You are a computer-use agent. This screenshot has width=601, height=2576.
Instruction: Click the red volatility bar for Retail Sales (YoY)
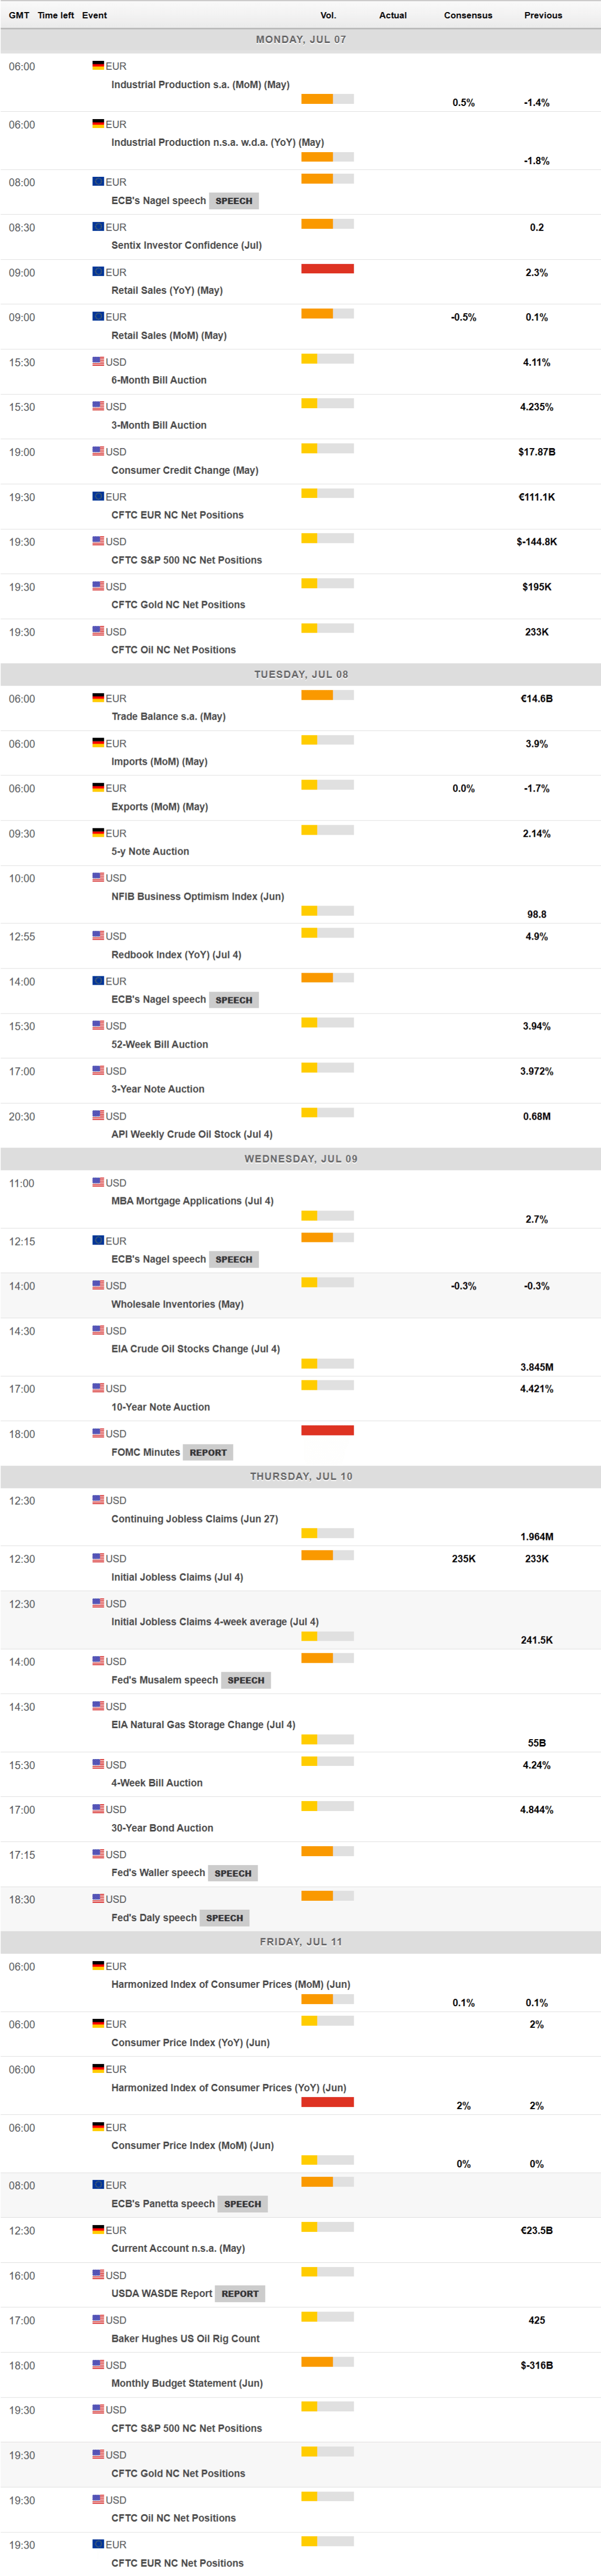327,269
